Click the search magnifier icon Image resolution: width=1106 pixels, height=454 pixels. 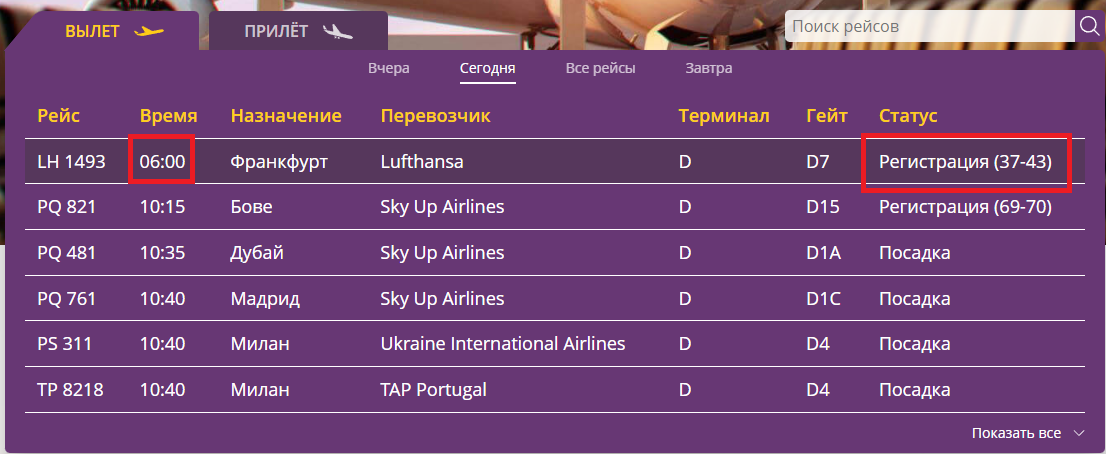(x=1088, y=26)
